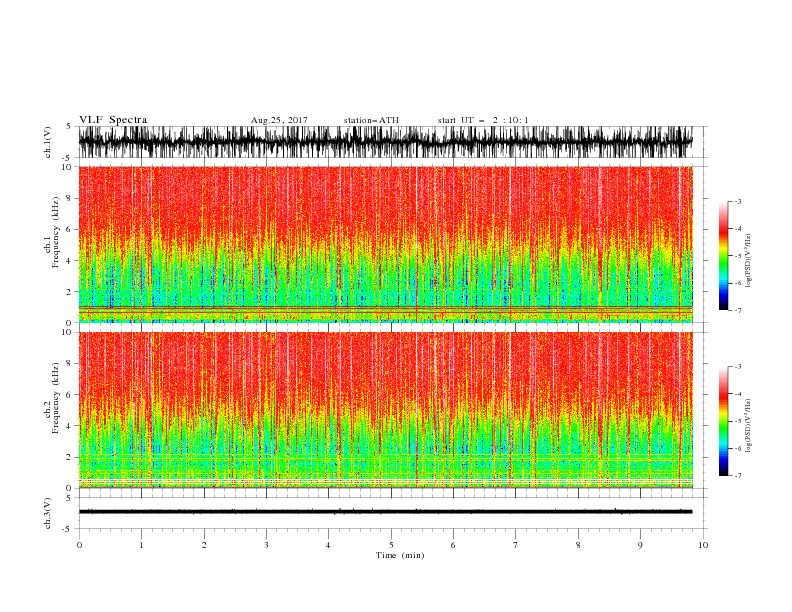Click the ch.2 spectrogram color scale bar
The width and height of the screenshot is (792, 612).
[723, 421]
